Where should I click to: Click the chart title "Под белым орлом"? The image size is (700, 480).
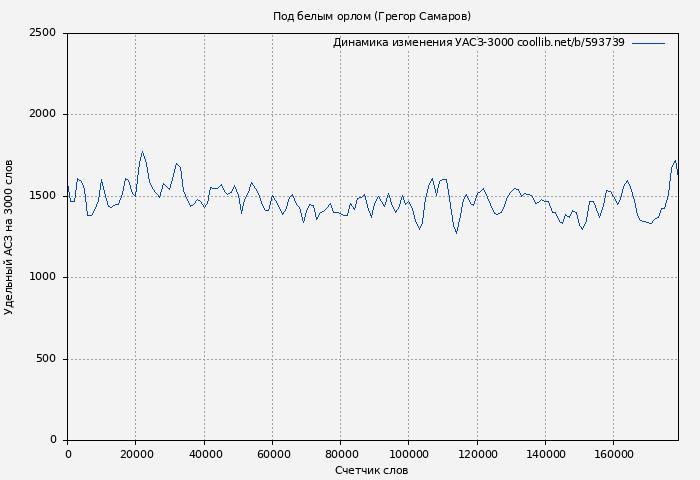pyautogui.click(x=371, y=16)
